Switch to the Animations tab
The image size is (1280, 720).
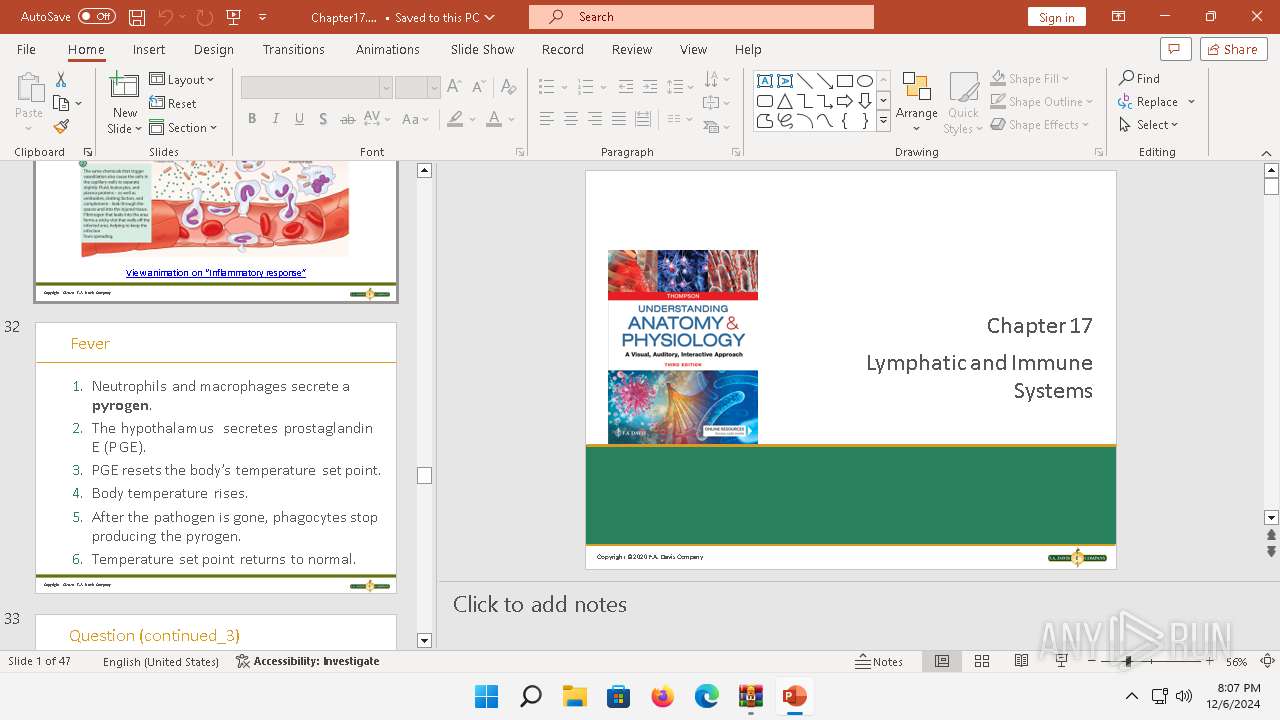coord(387,49)
